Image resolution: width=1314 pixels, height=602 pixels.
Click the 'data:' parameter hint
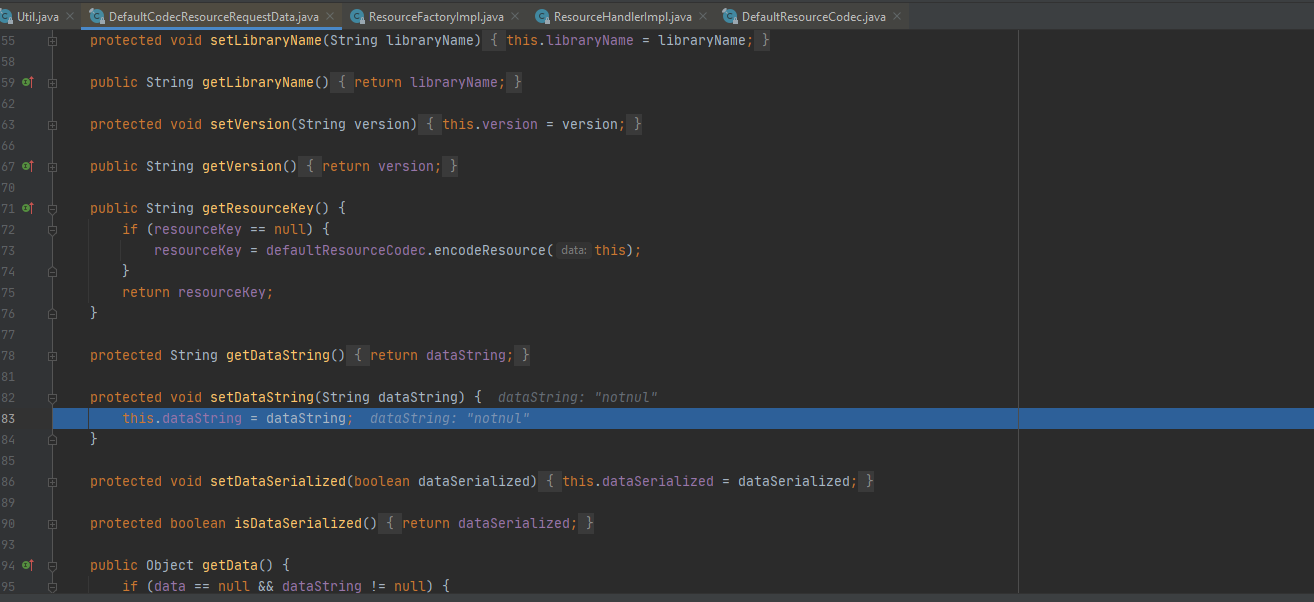tap(574, 250)
